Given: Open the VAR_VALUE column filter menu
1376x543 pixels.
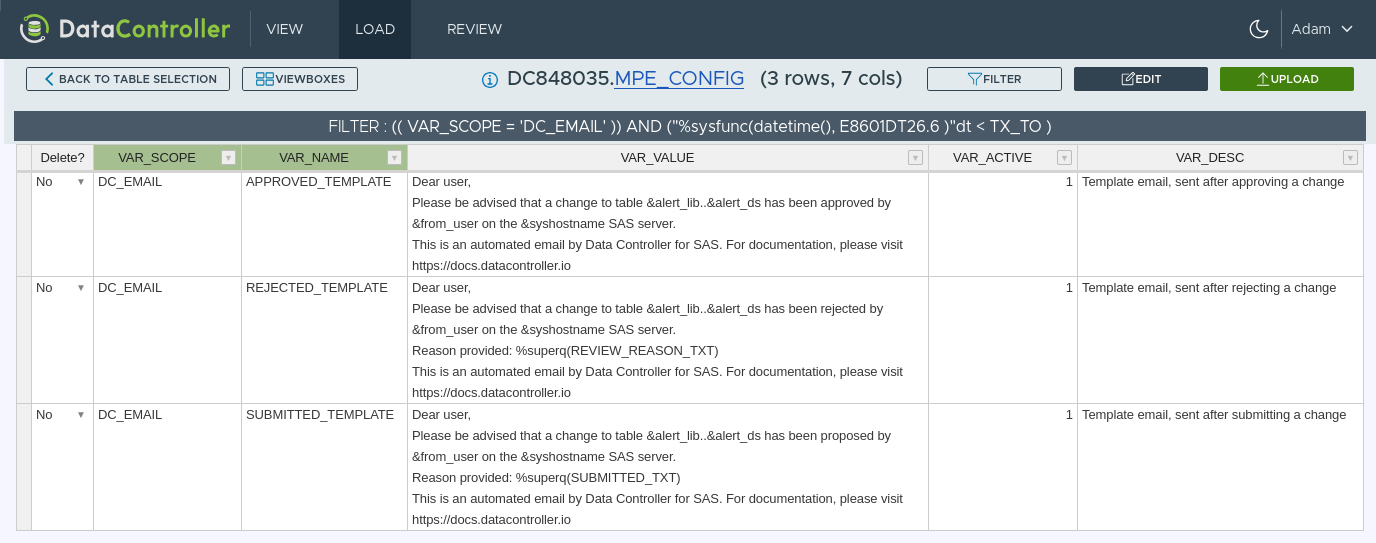Looking at the screenshot, I should [x=914, y=158].
